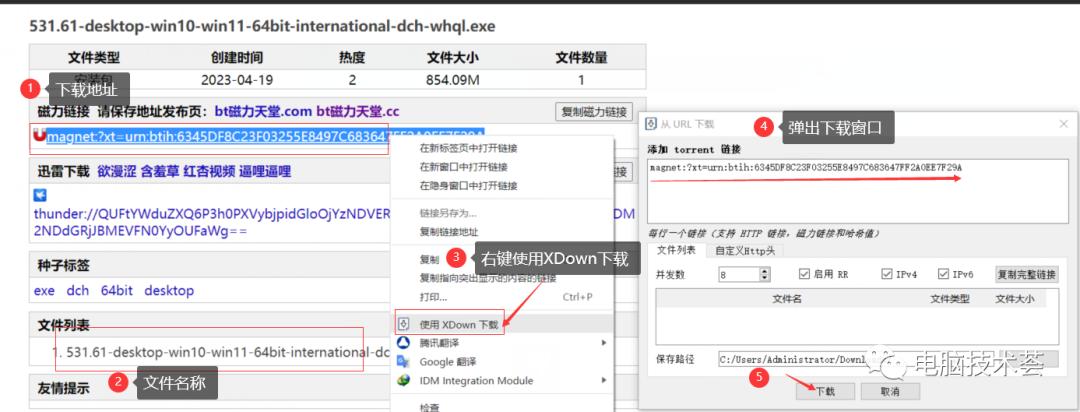
Task: Switch to the 文件列表 tab in the dialog
Action: (676, 250)
